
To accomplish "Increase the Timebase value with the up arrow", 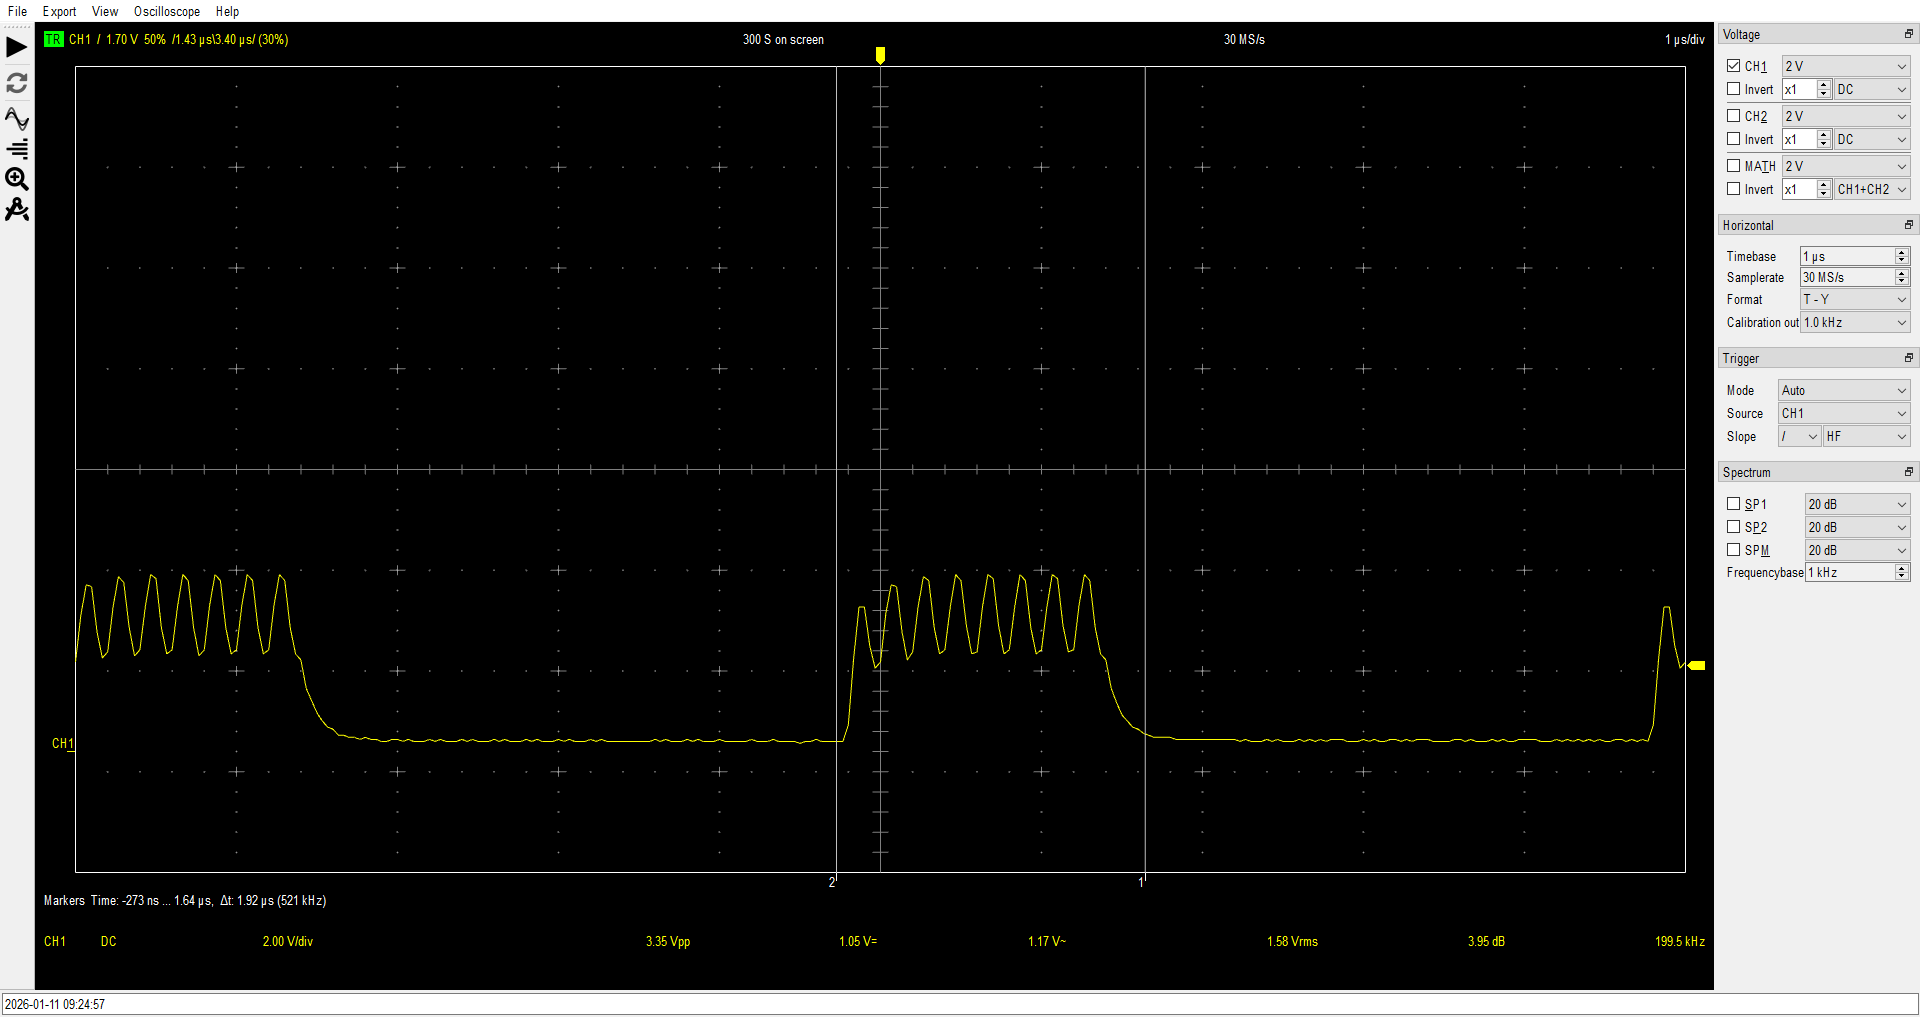I will pos(1902,253).
